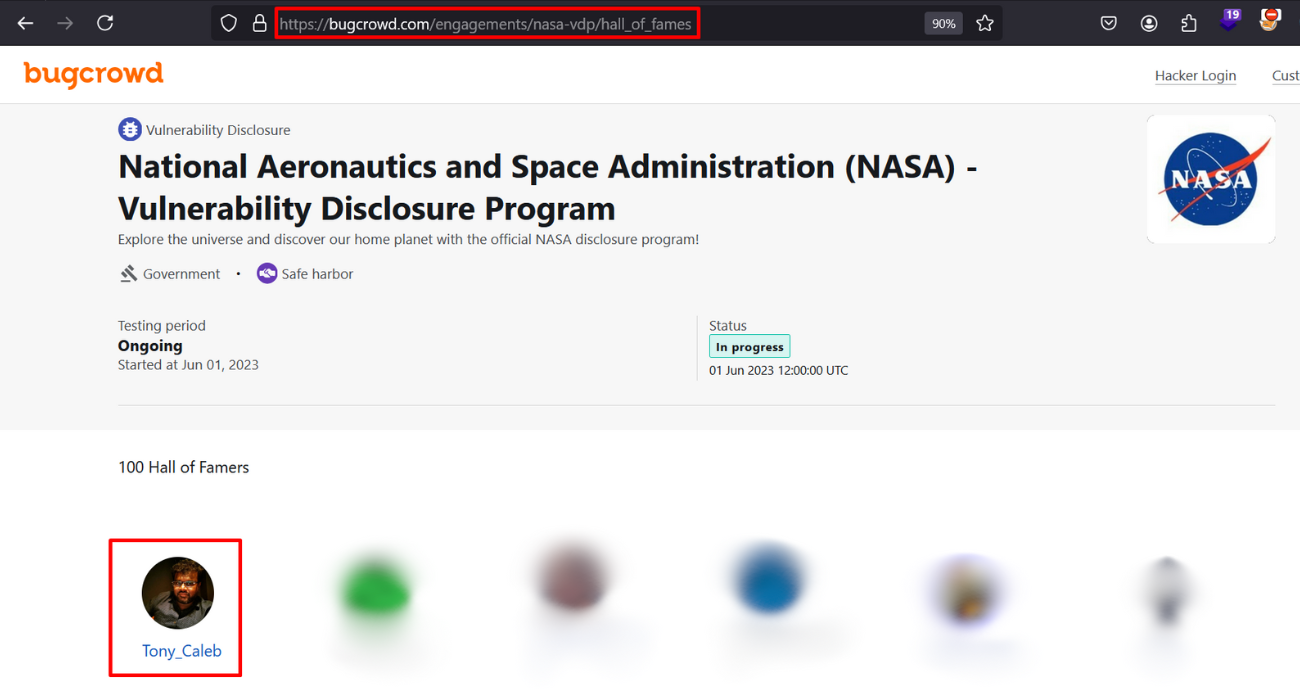Open the Hacker Login link

[x=1195, y=75]
